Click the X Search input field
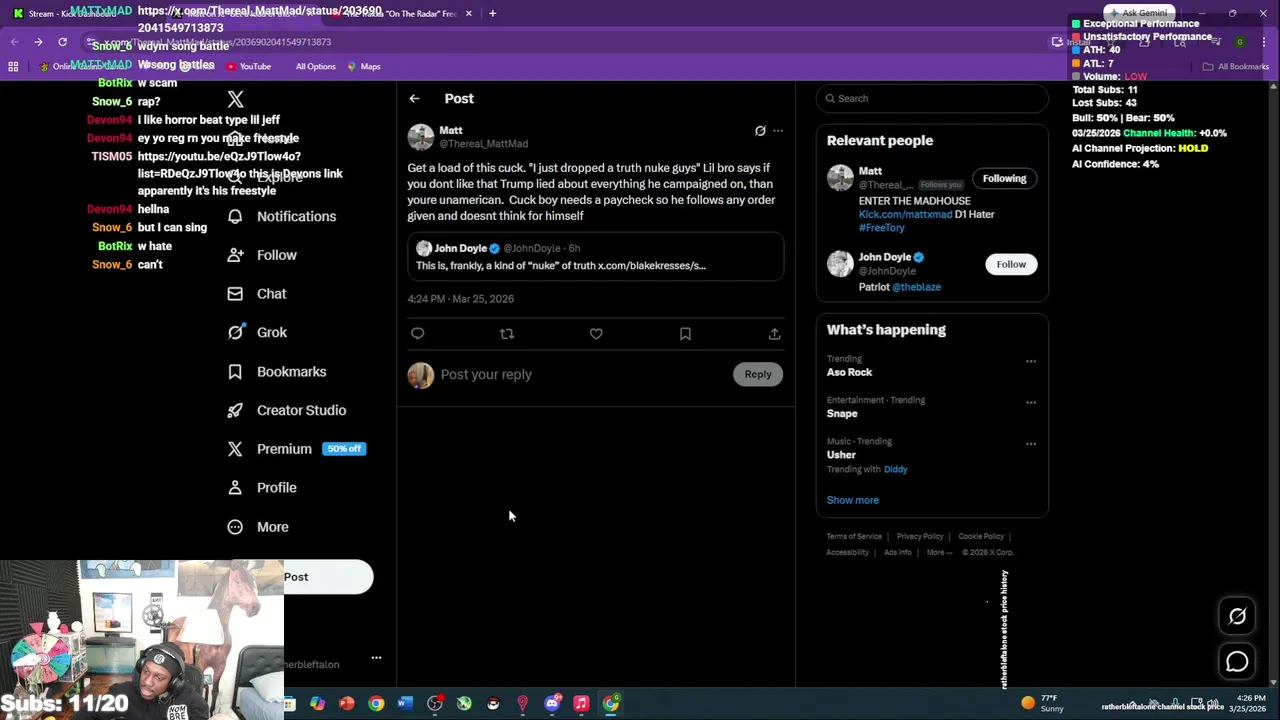 [x=932, y=99]
